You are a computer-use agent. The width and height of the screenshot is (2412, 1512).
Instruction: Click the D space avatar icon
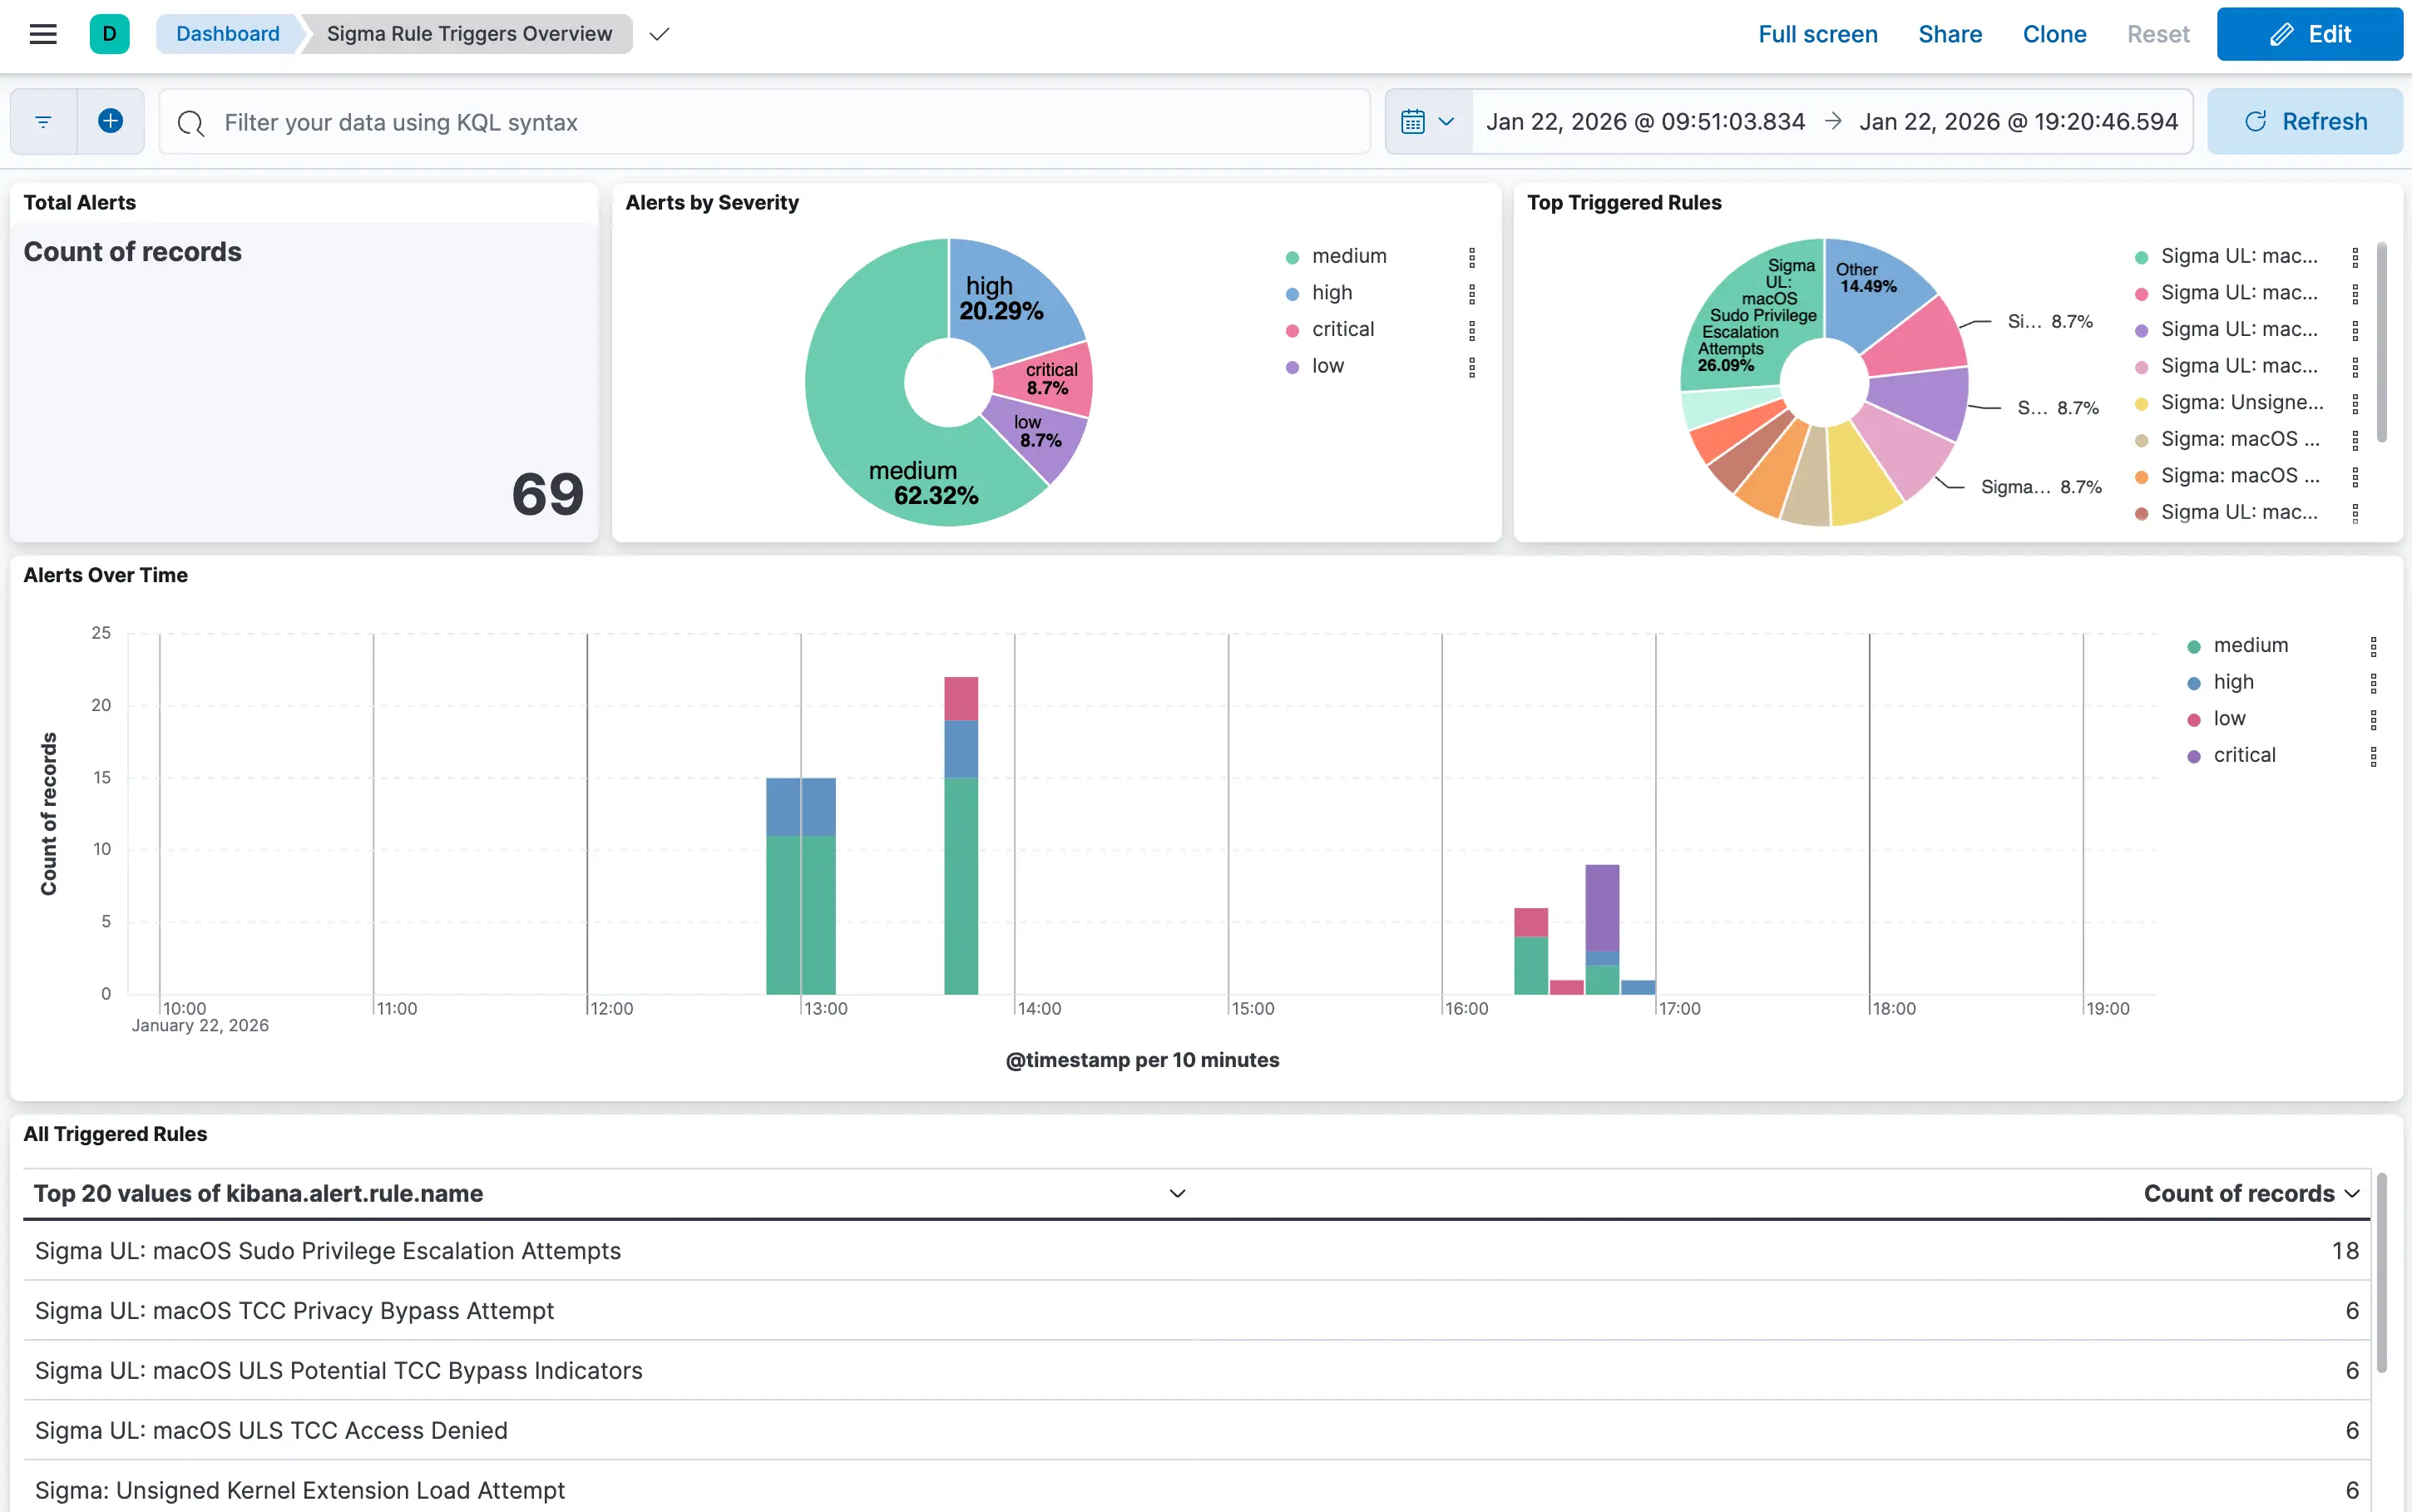[109, 34]
